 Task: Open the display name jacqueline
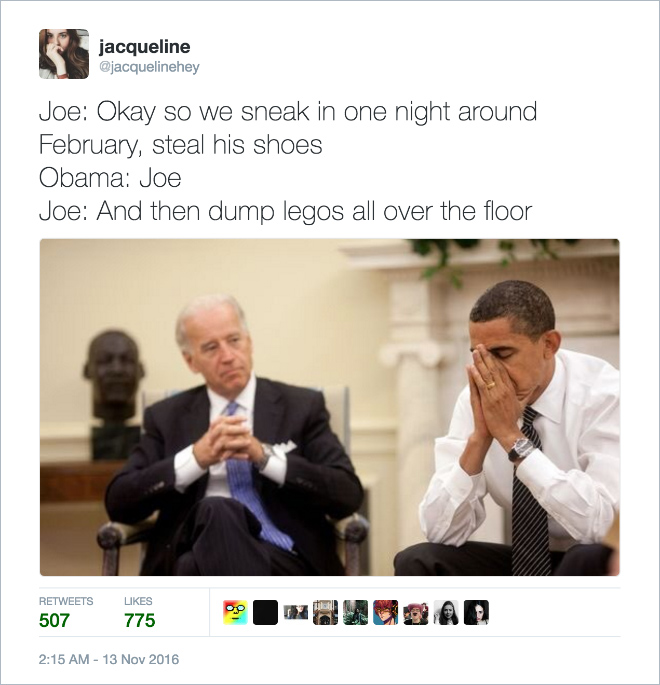(145, 47)
